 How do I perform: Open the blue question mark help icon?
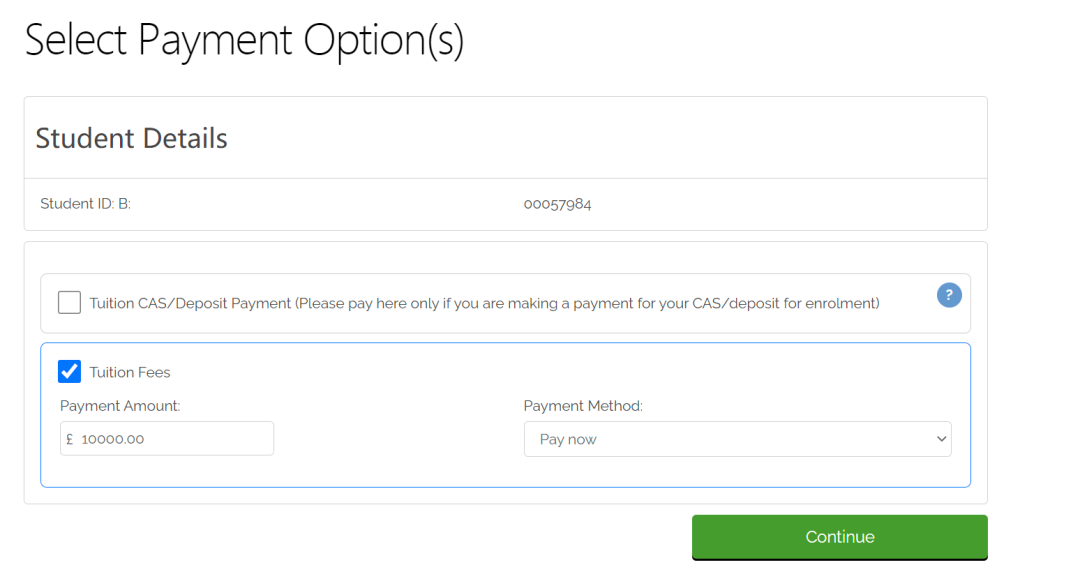948,295
